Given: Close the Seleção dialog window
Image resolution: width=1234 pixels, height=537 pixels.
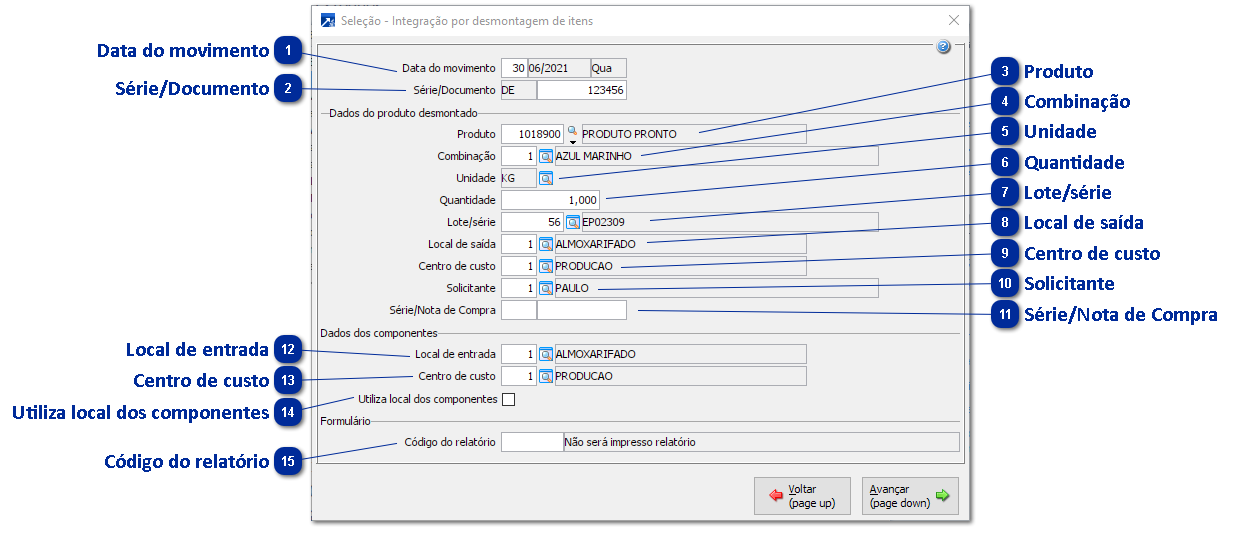Looking at the screenshot, I should [953, 20].
